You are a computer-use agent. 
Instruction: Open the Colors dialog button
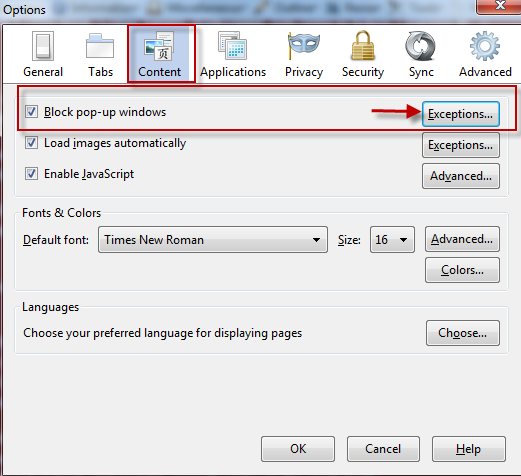pyautogui.click(x=462, y=270)
